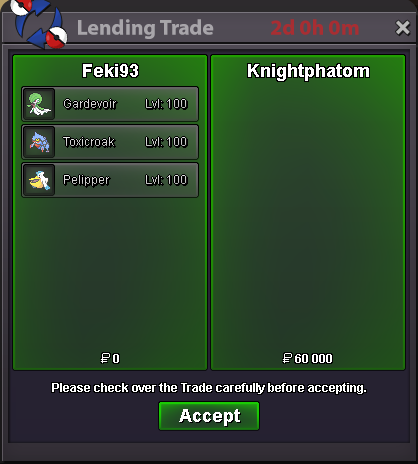Screen dimensions: 418x464
Task: Click the 60 000 money offer amount
Action: 313,359
